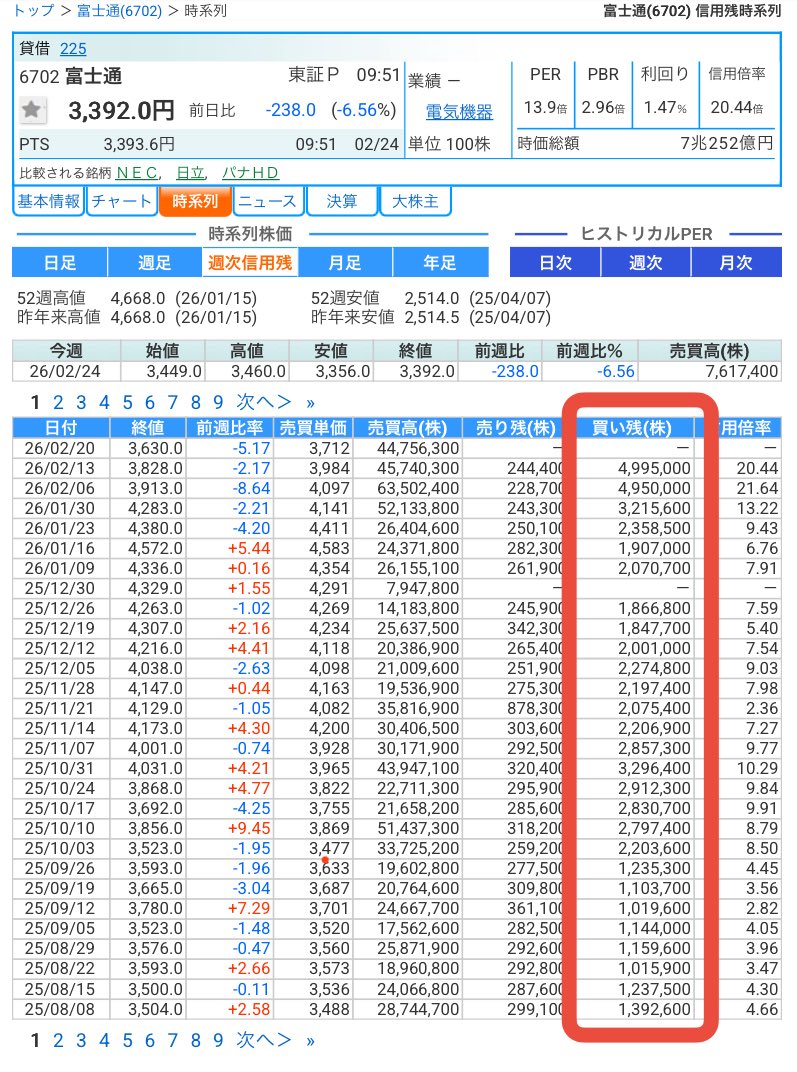Open the 富士通(6702) breadcrumb link
Viewport: 797px width, 1072px height.
(x=119, y=11)
